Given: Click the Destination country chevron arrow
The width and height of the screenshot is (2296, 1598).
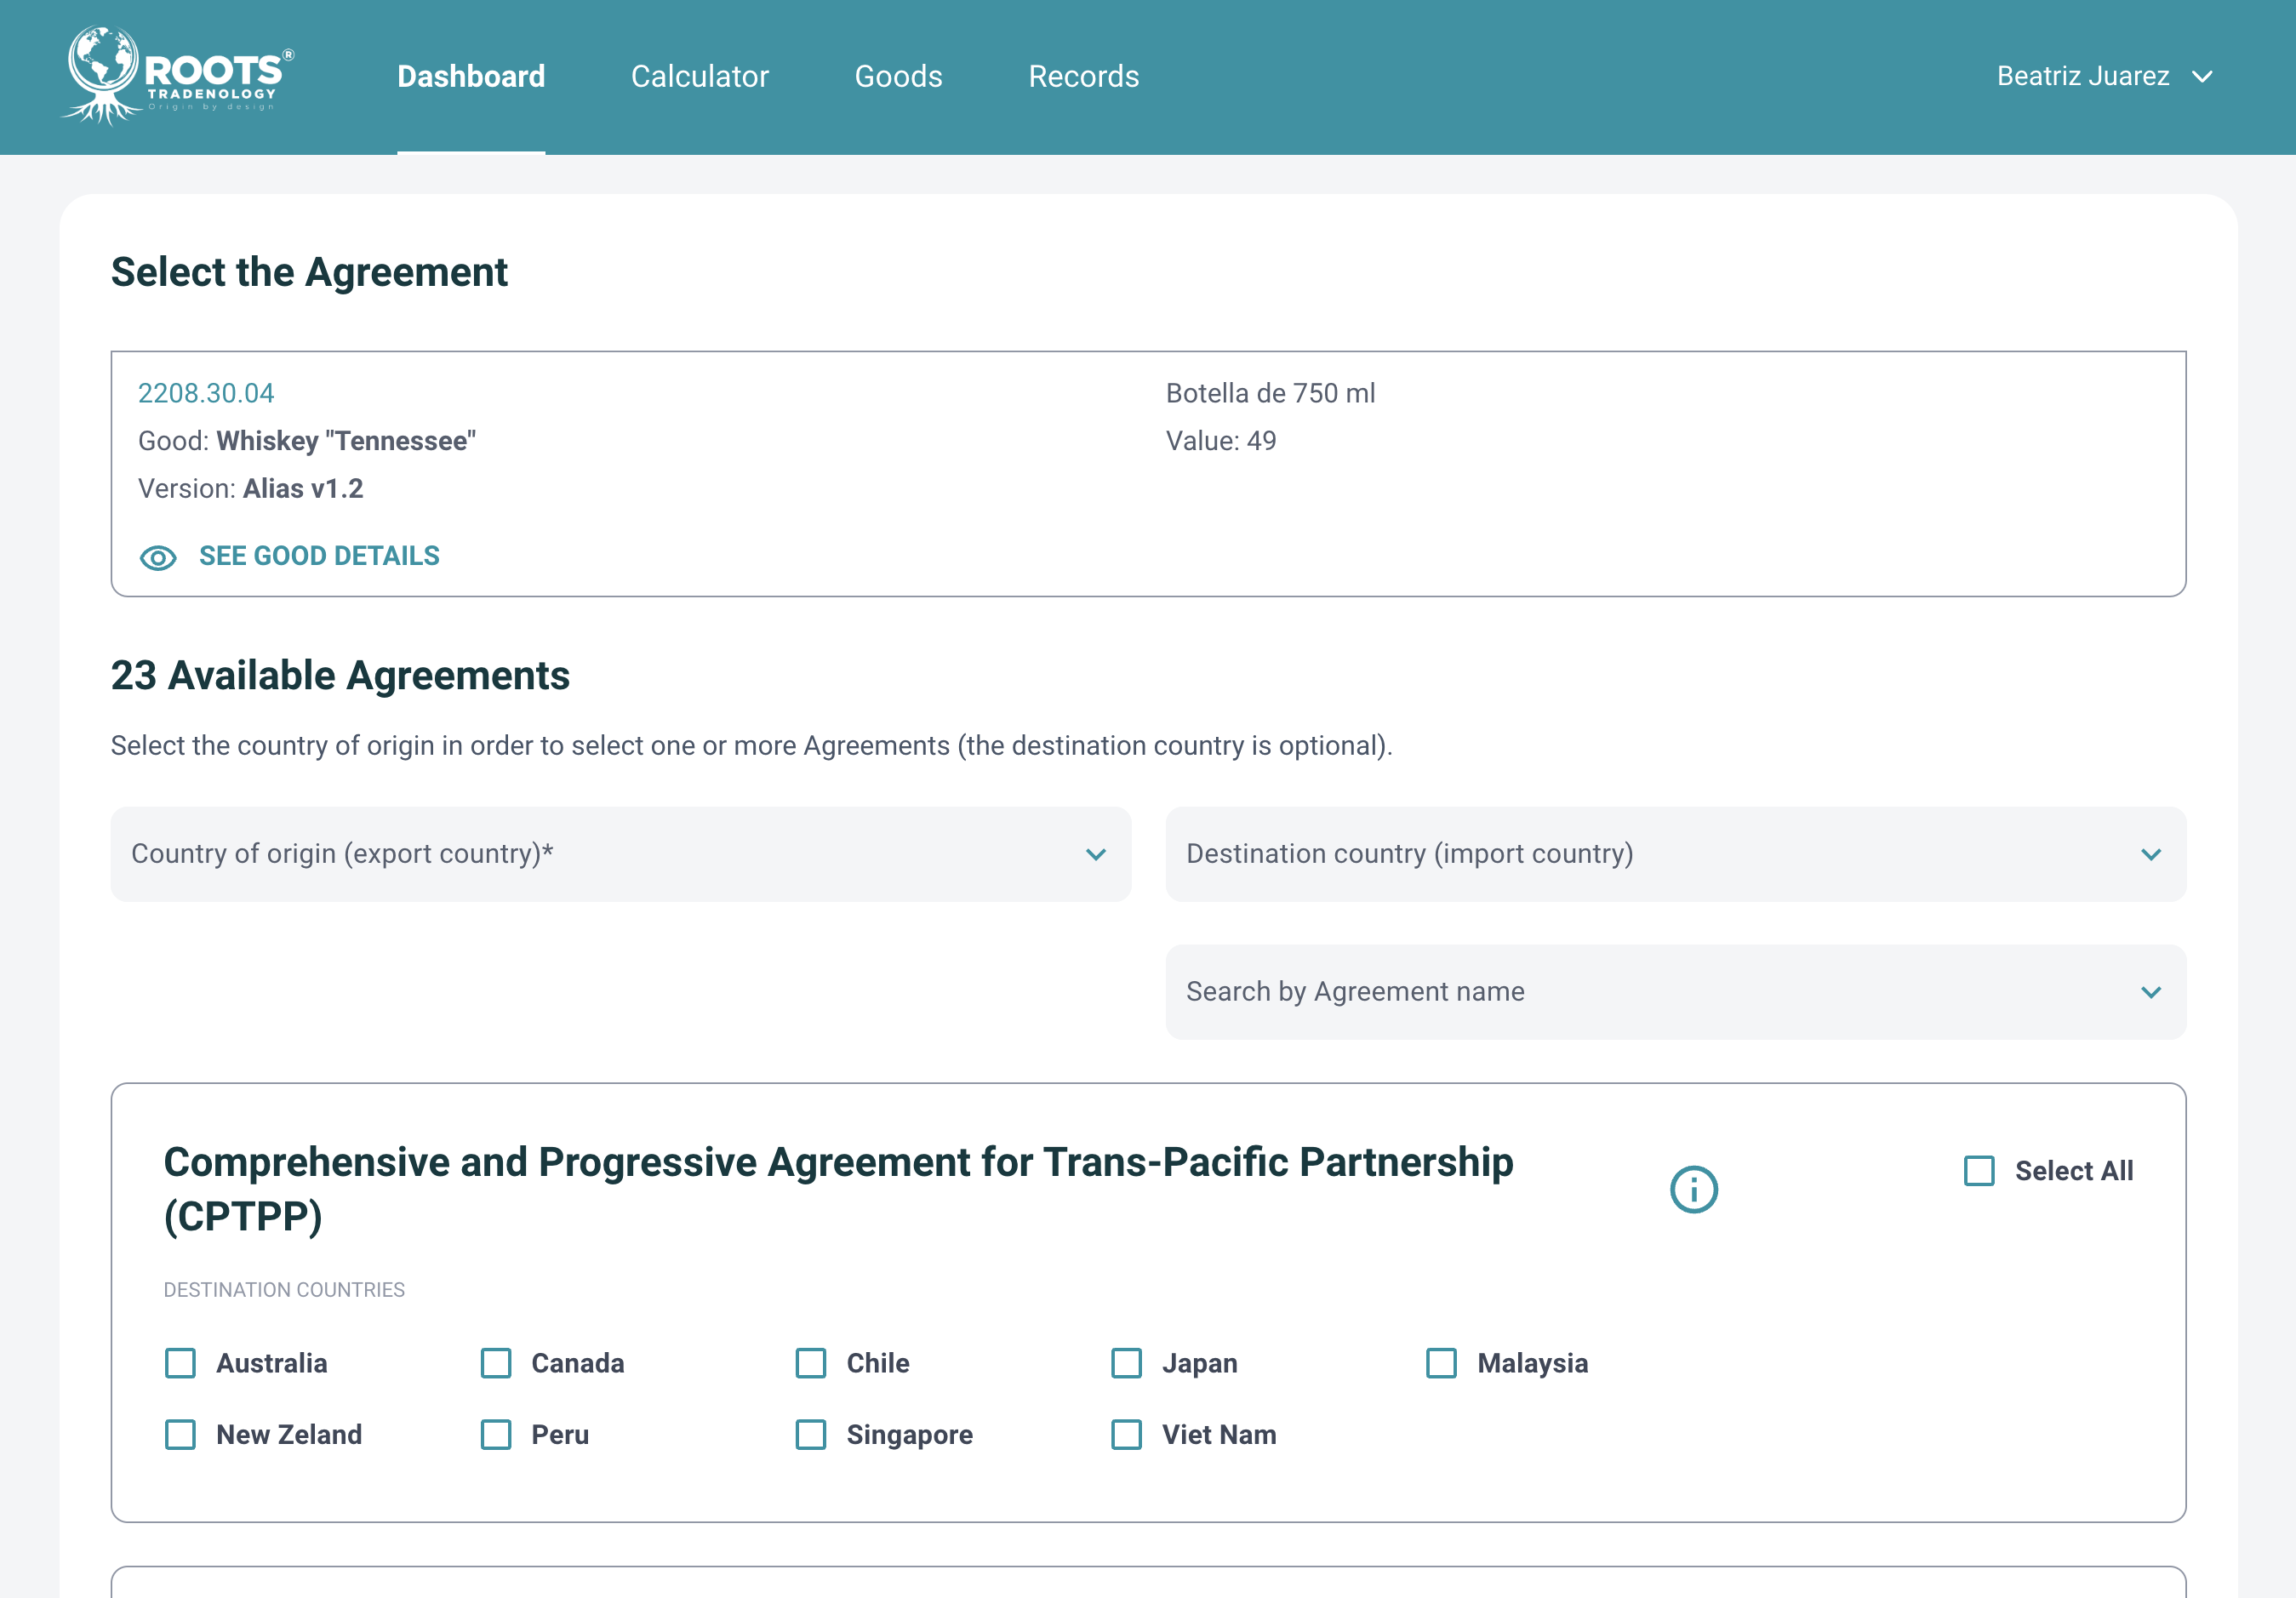Looking at the screenshot, I should pos(2151,854).
